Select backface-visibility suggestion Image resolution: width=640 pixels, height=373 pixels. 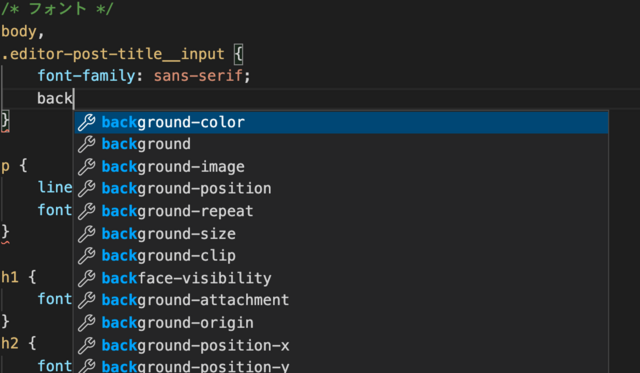pos(341,278)
